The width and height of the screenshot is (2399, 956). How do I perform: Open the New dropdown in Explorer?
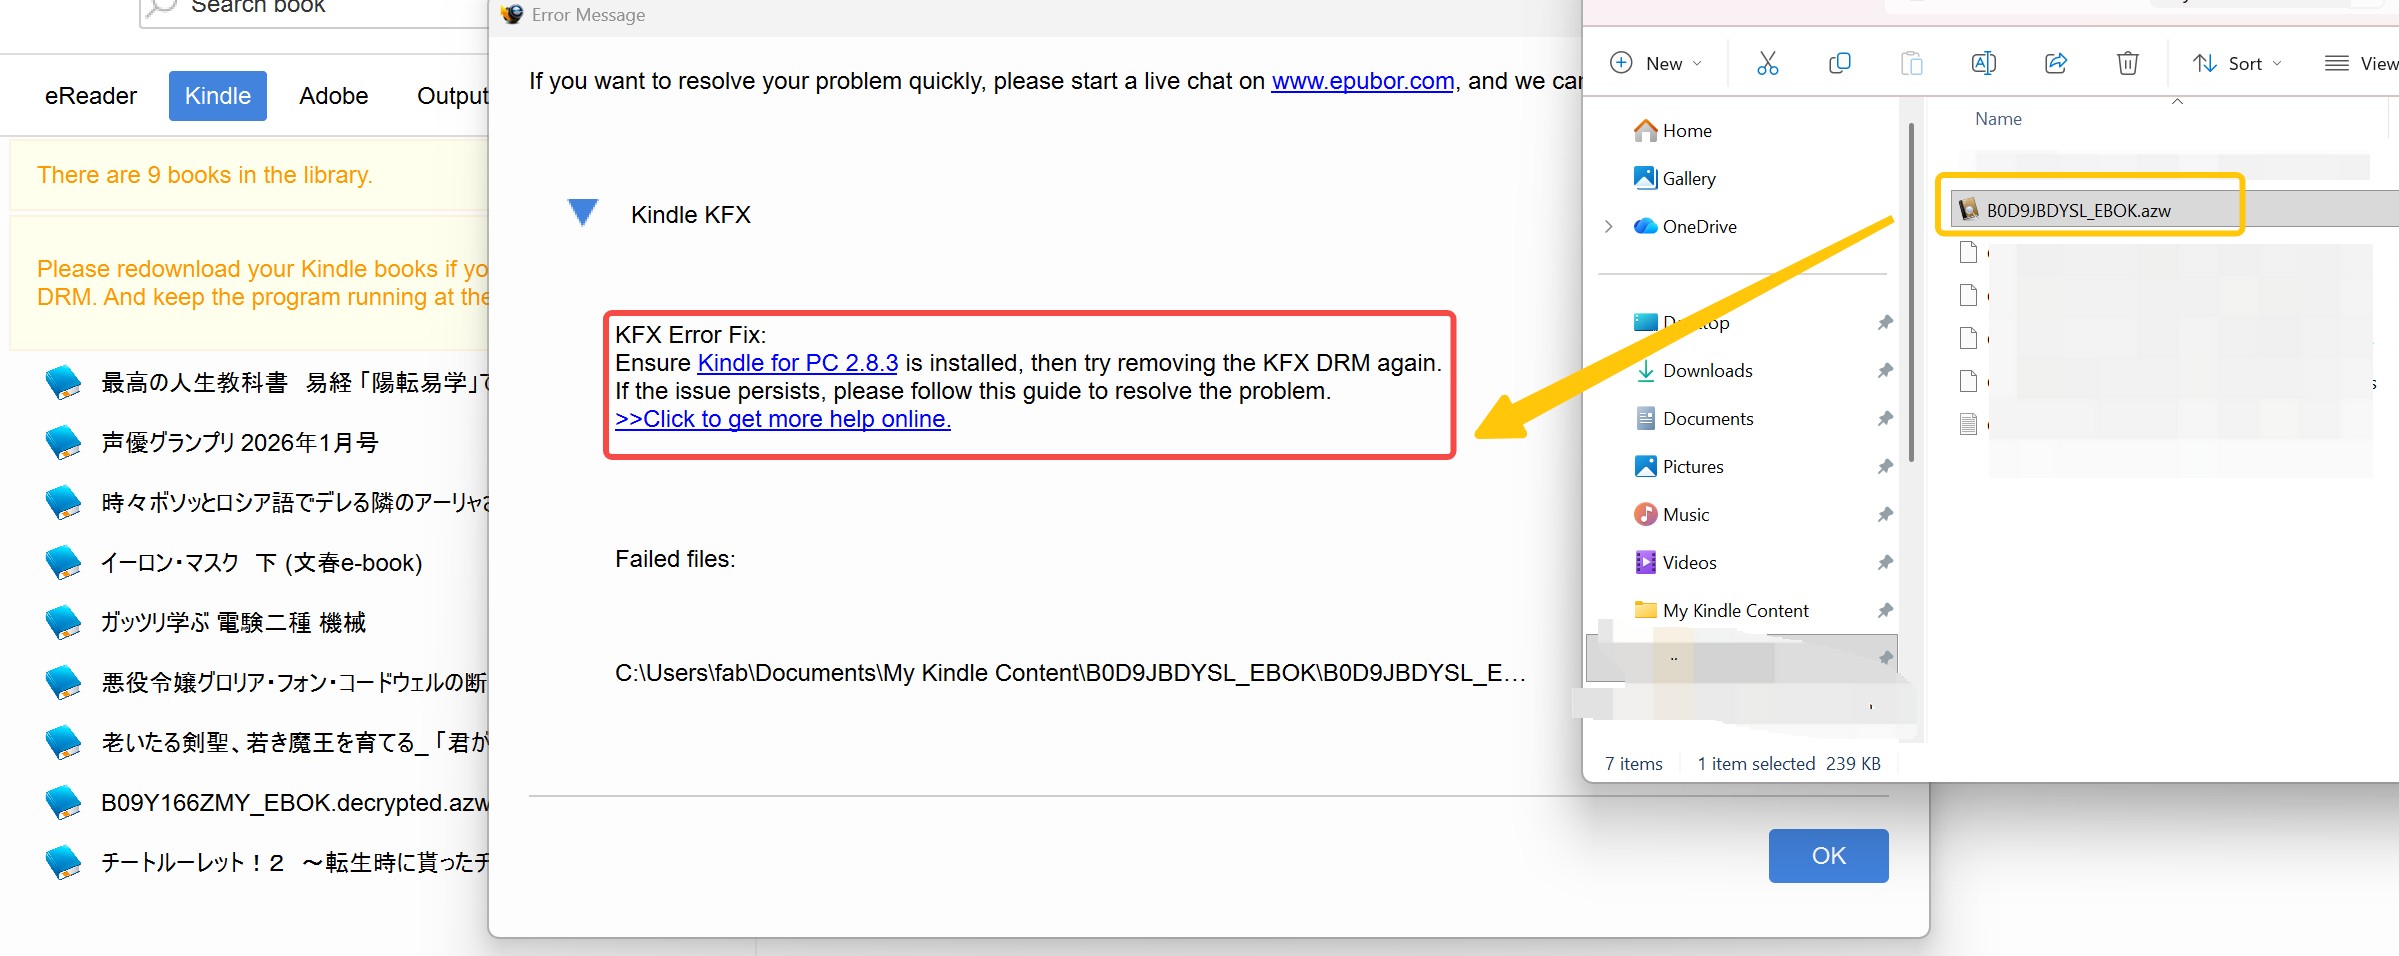[x=1656, y=63]
